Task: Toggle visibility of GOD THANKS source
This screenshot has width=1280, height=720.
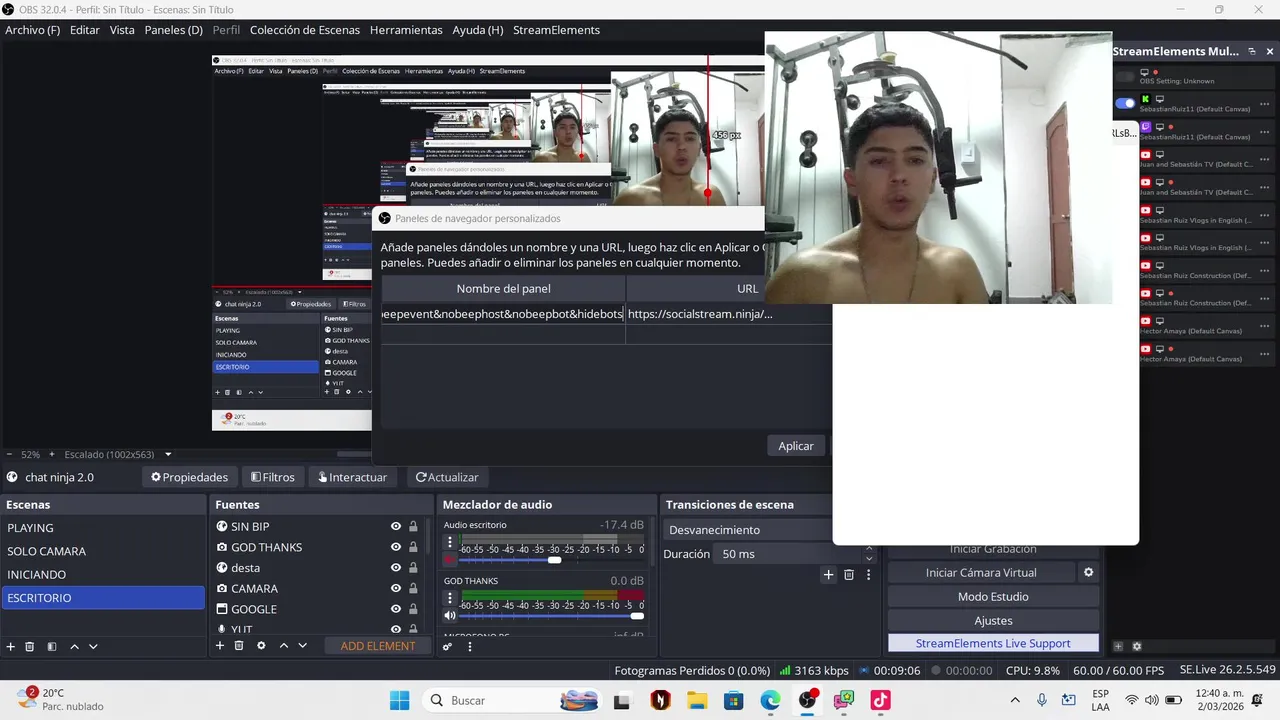Action: pyautogui.click(x=396, y=547)
